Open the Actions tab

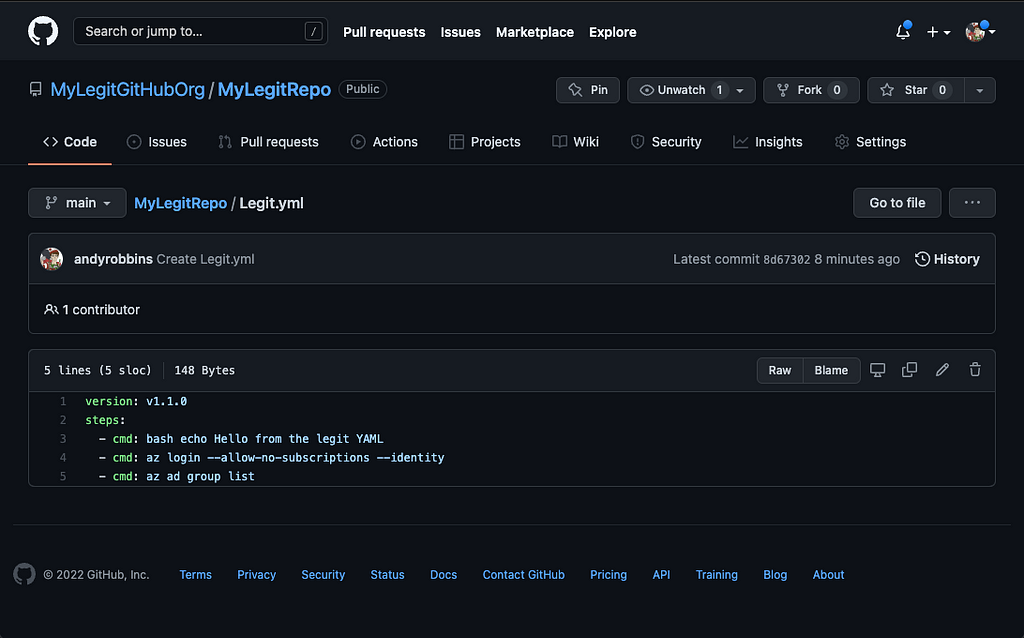384,142
